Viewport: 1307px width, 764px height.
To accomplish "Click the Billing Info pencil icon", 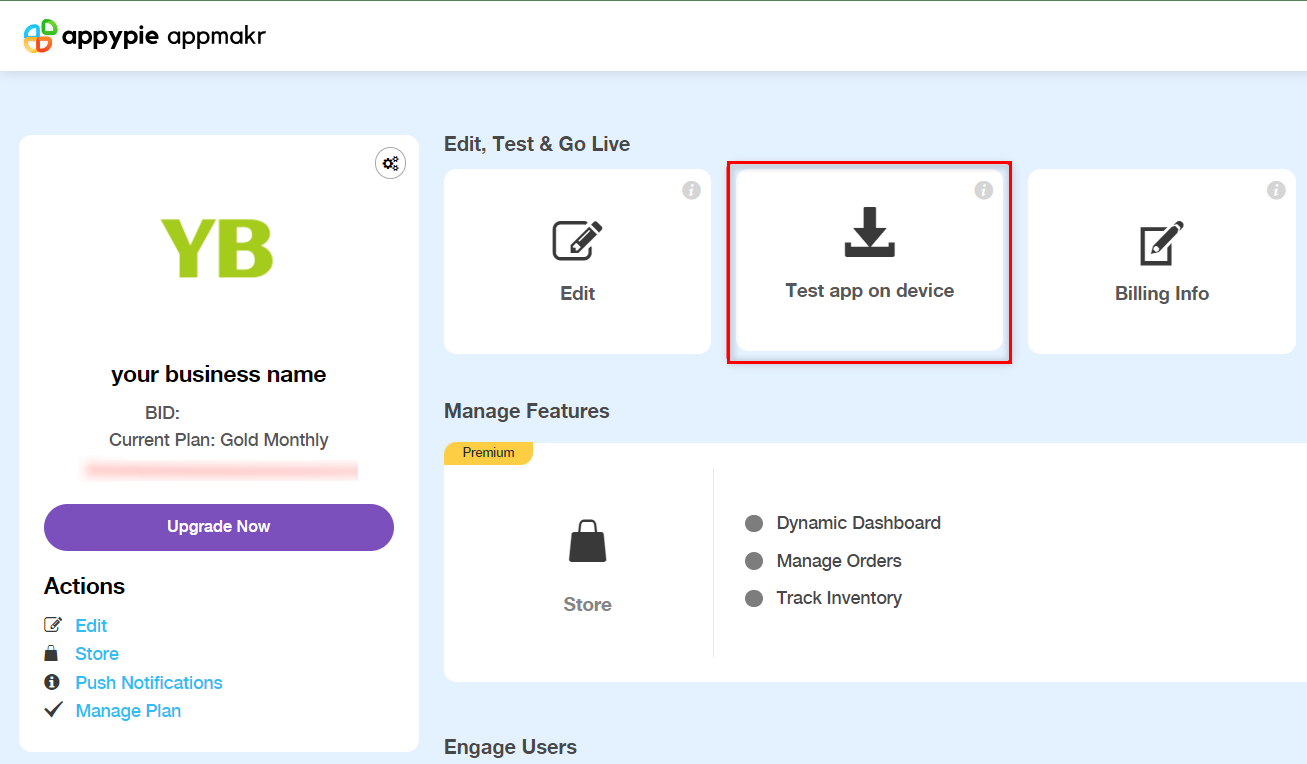I will pos(1161,240).
